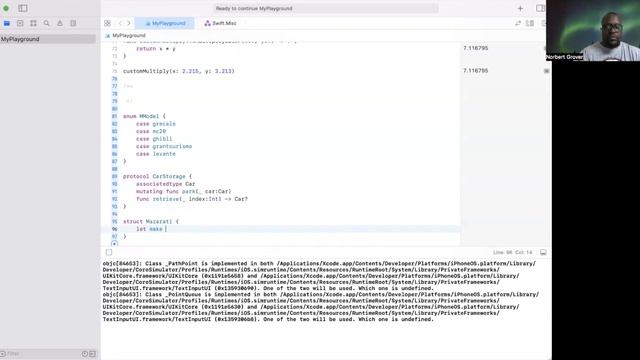Click line number 89 in gutter
The height and width of the screenshot is (360, 640).
(114, 176)
